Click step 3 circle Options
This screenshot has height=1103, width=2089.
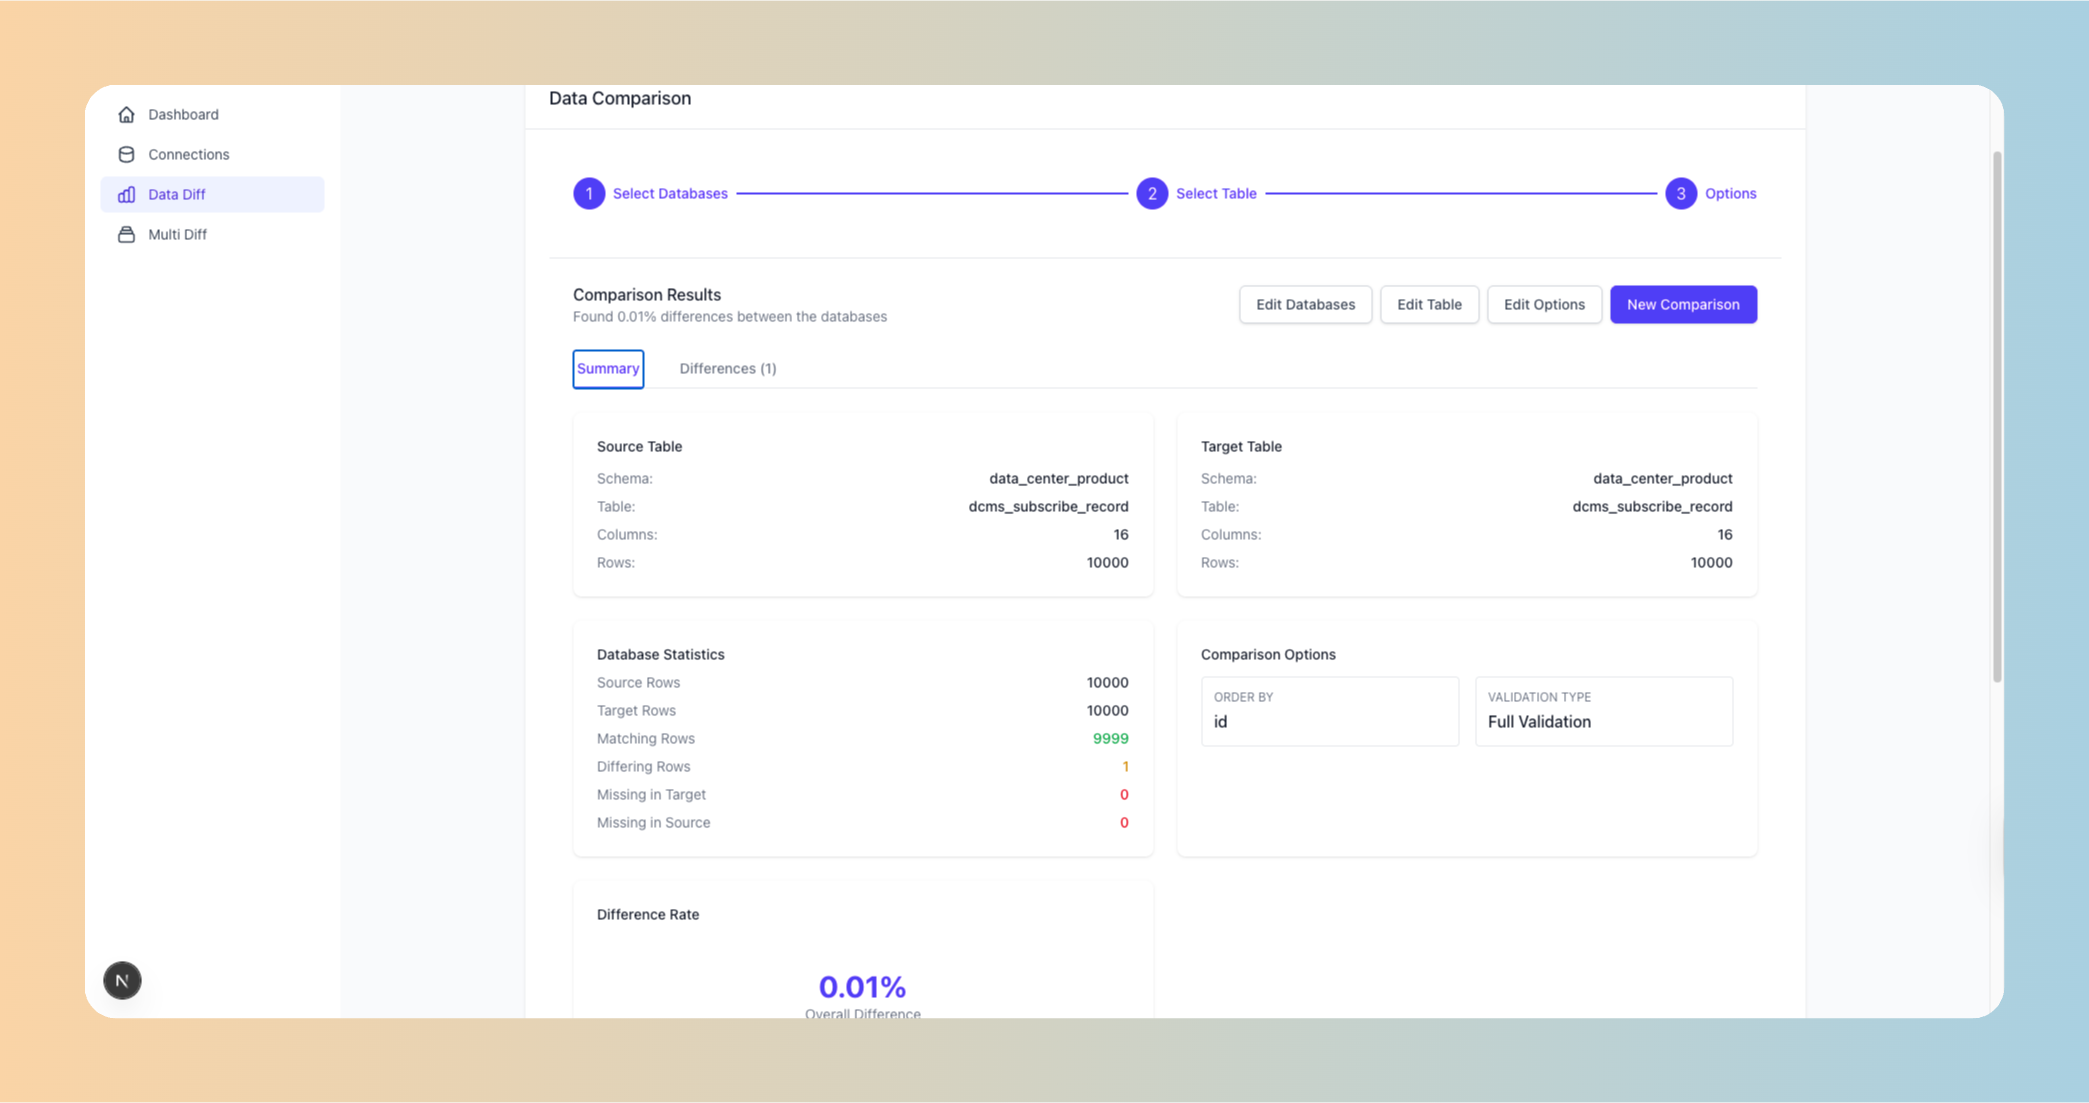(x=1681, y=193)
